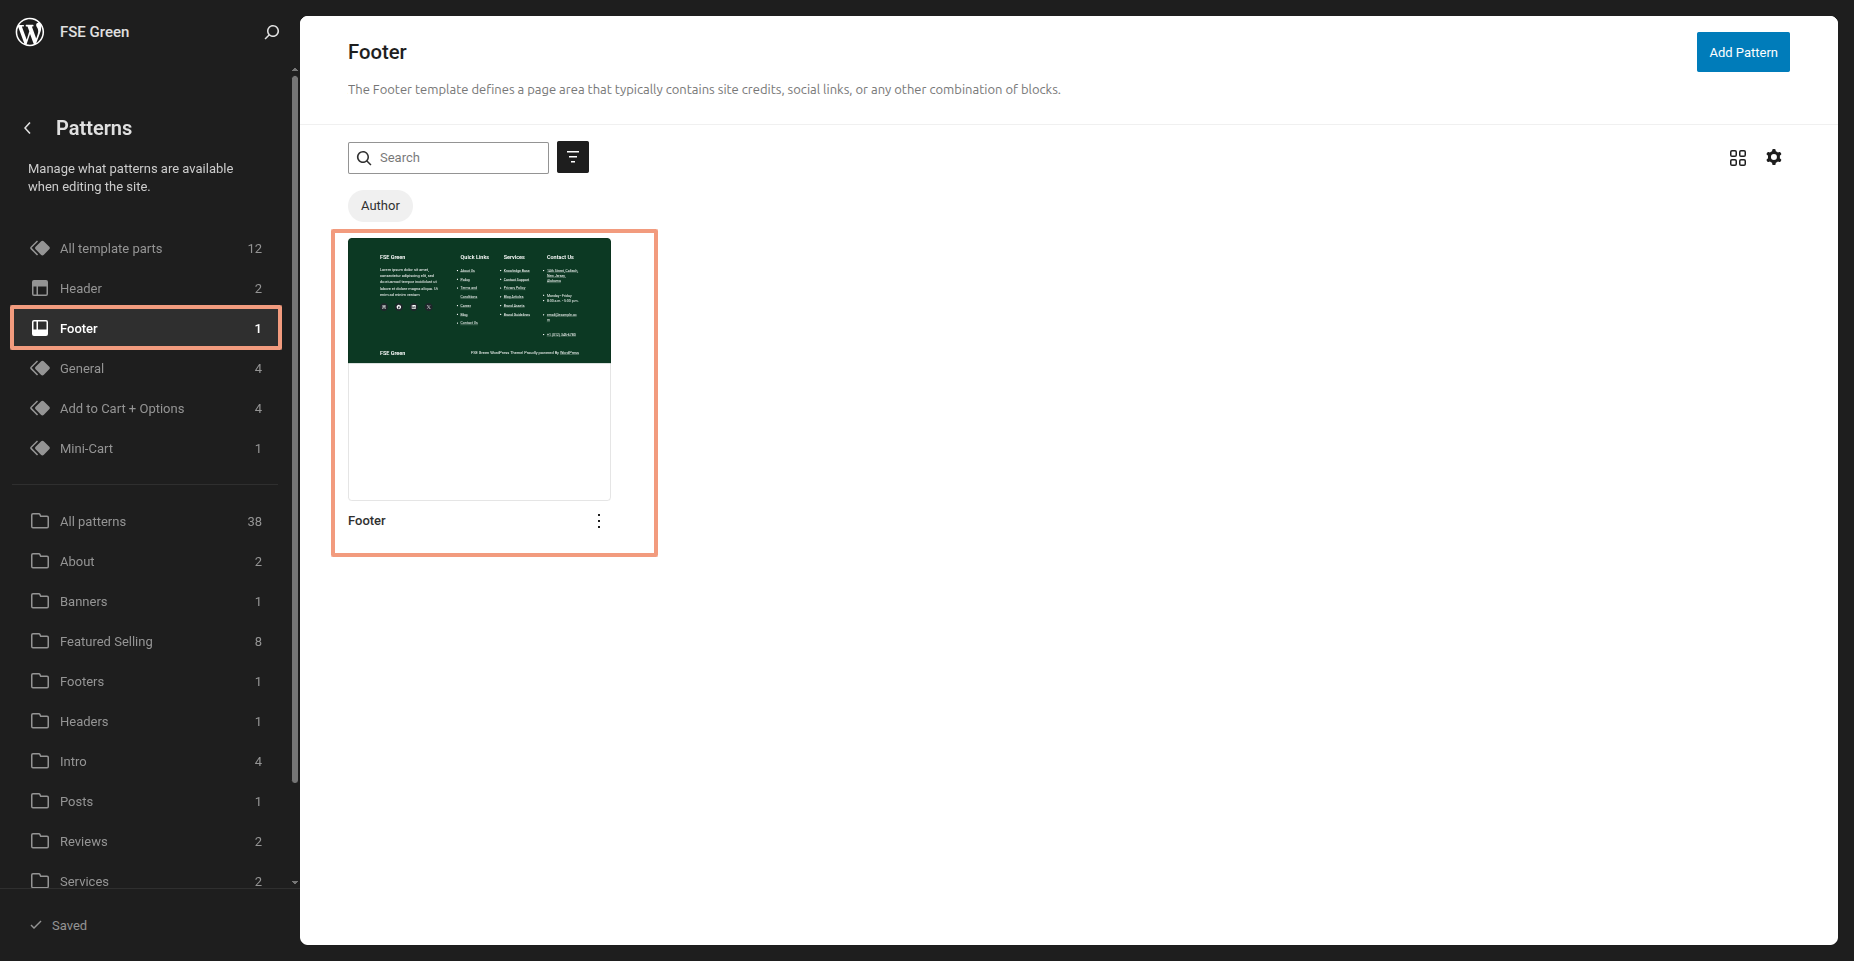This screenshot has height=961, width=1854.
Task: Switch layout with the grid view icon
Action: tap(1738, 158)
